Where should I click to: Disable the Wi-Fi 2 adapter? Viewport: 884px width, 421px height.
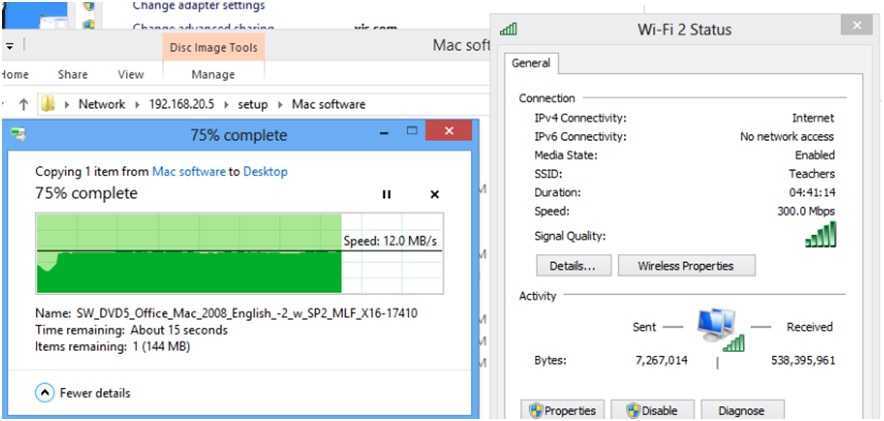[x=652, y=410]
